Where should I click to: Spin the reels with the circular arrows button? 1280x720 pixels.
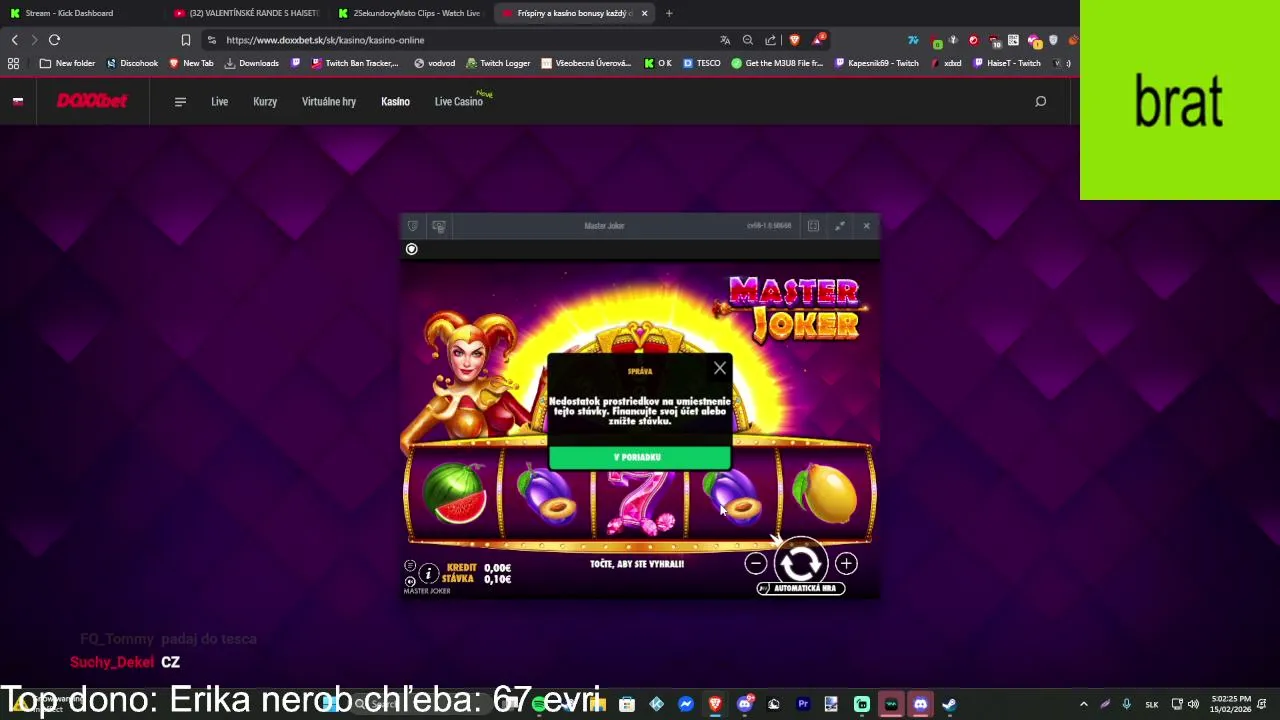[800, 564]
